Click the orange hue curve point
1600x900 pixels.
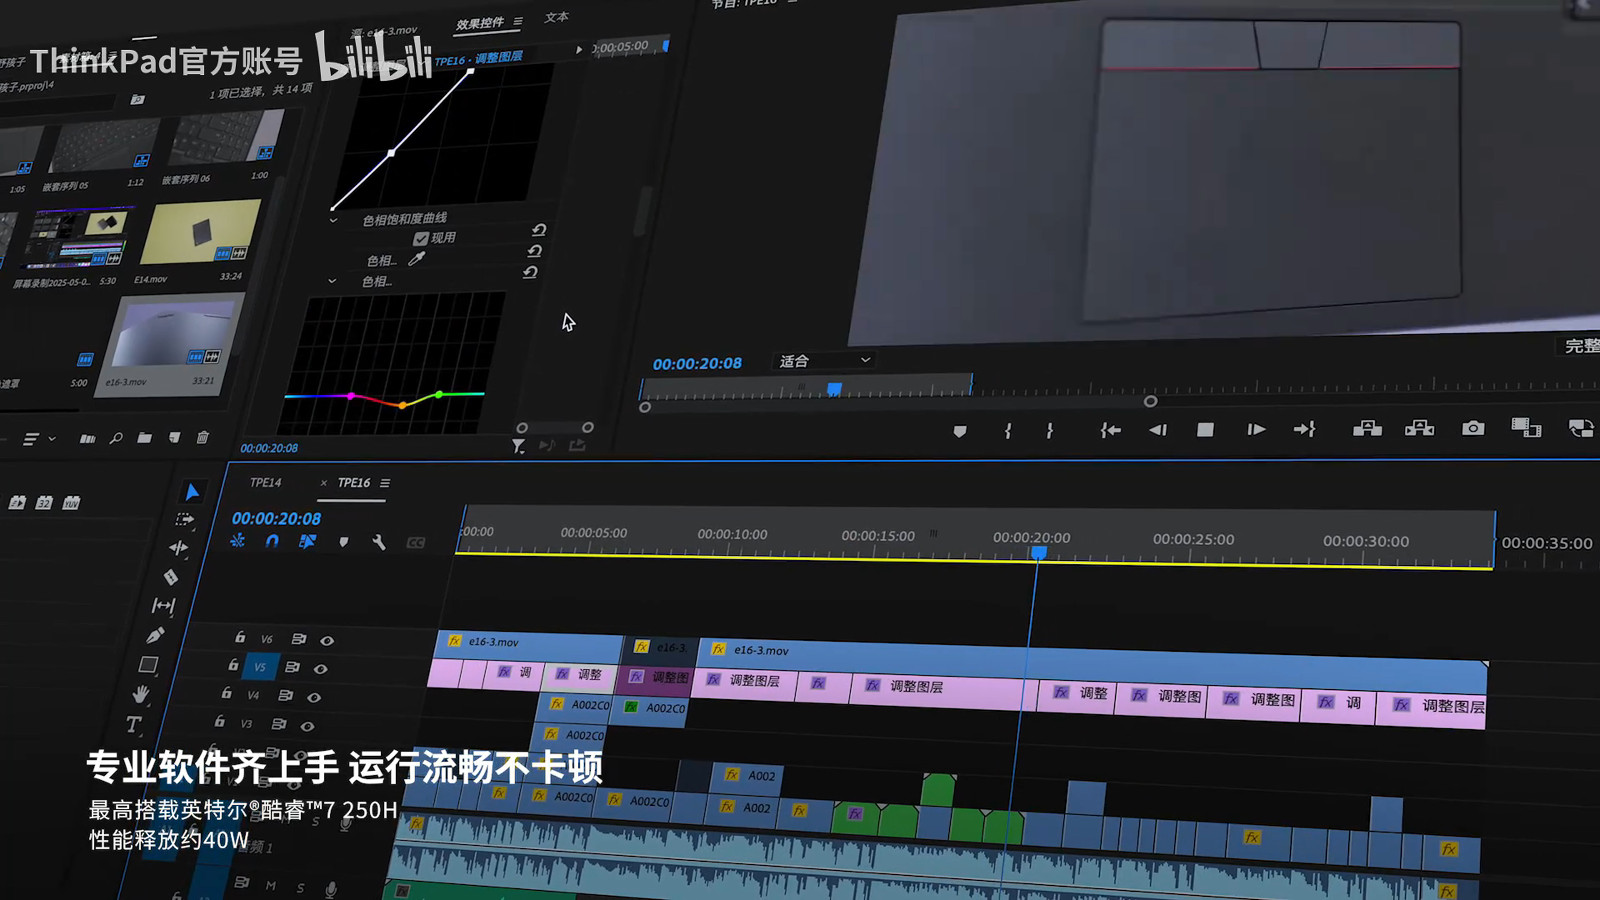click(x=402, y=405)
